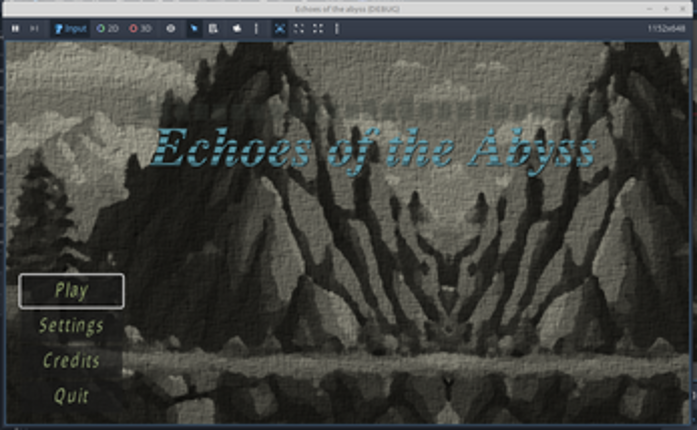Select keep aspect ratio embed icon
Image resolution: width=697 pixels, height=430 pixels.
[299, 28]
